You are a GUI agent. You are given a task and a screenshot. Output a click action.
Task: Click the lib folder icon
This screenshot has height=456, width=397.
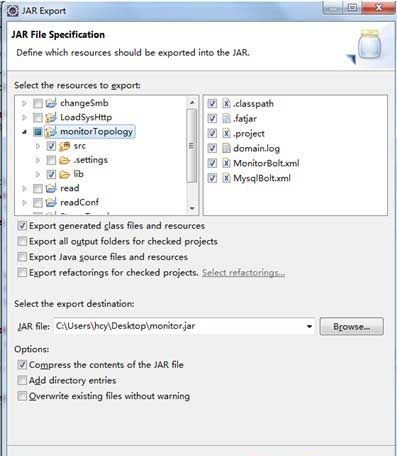point(65,174)
